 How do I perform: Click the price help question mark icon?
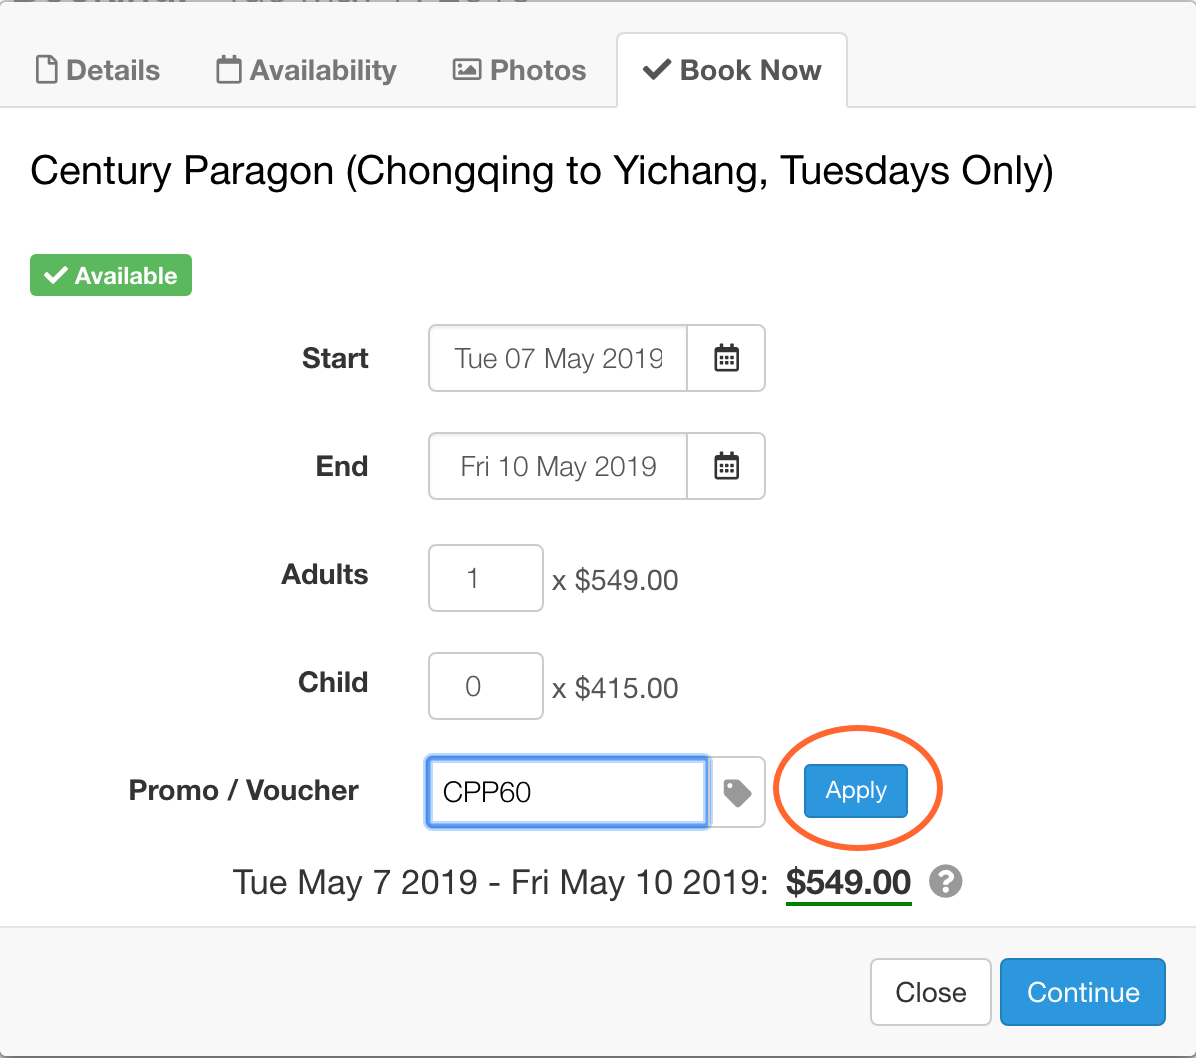(x=945, y=882)
